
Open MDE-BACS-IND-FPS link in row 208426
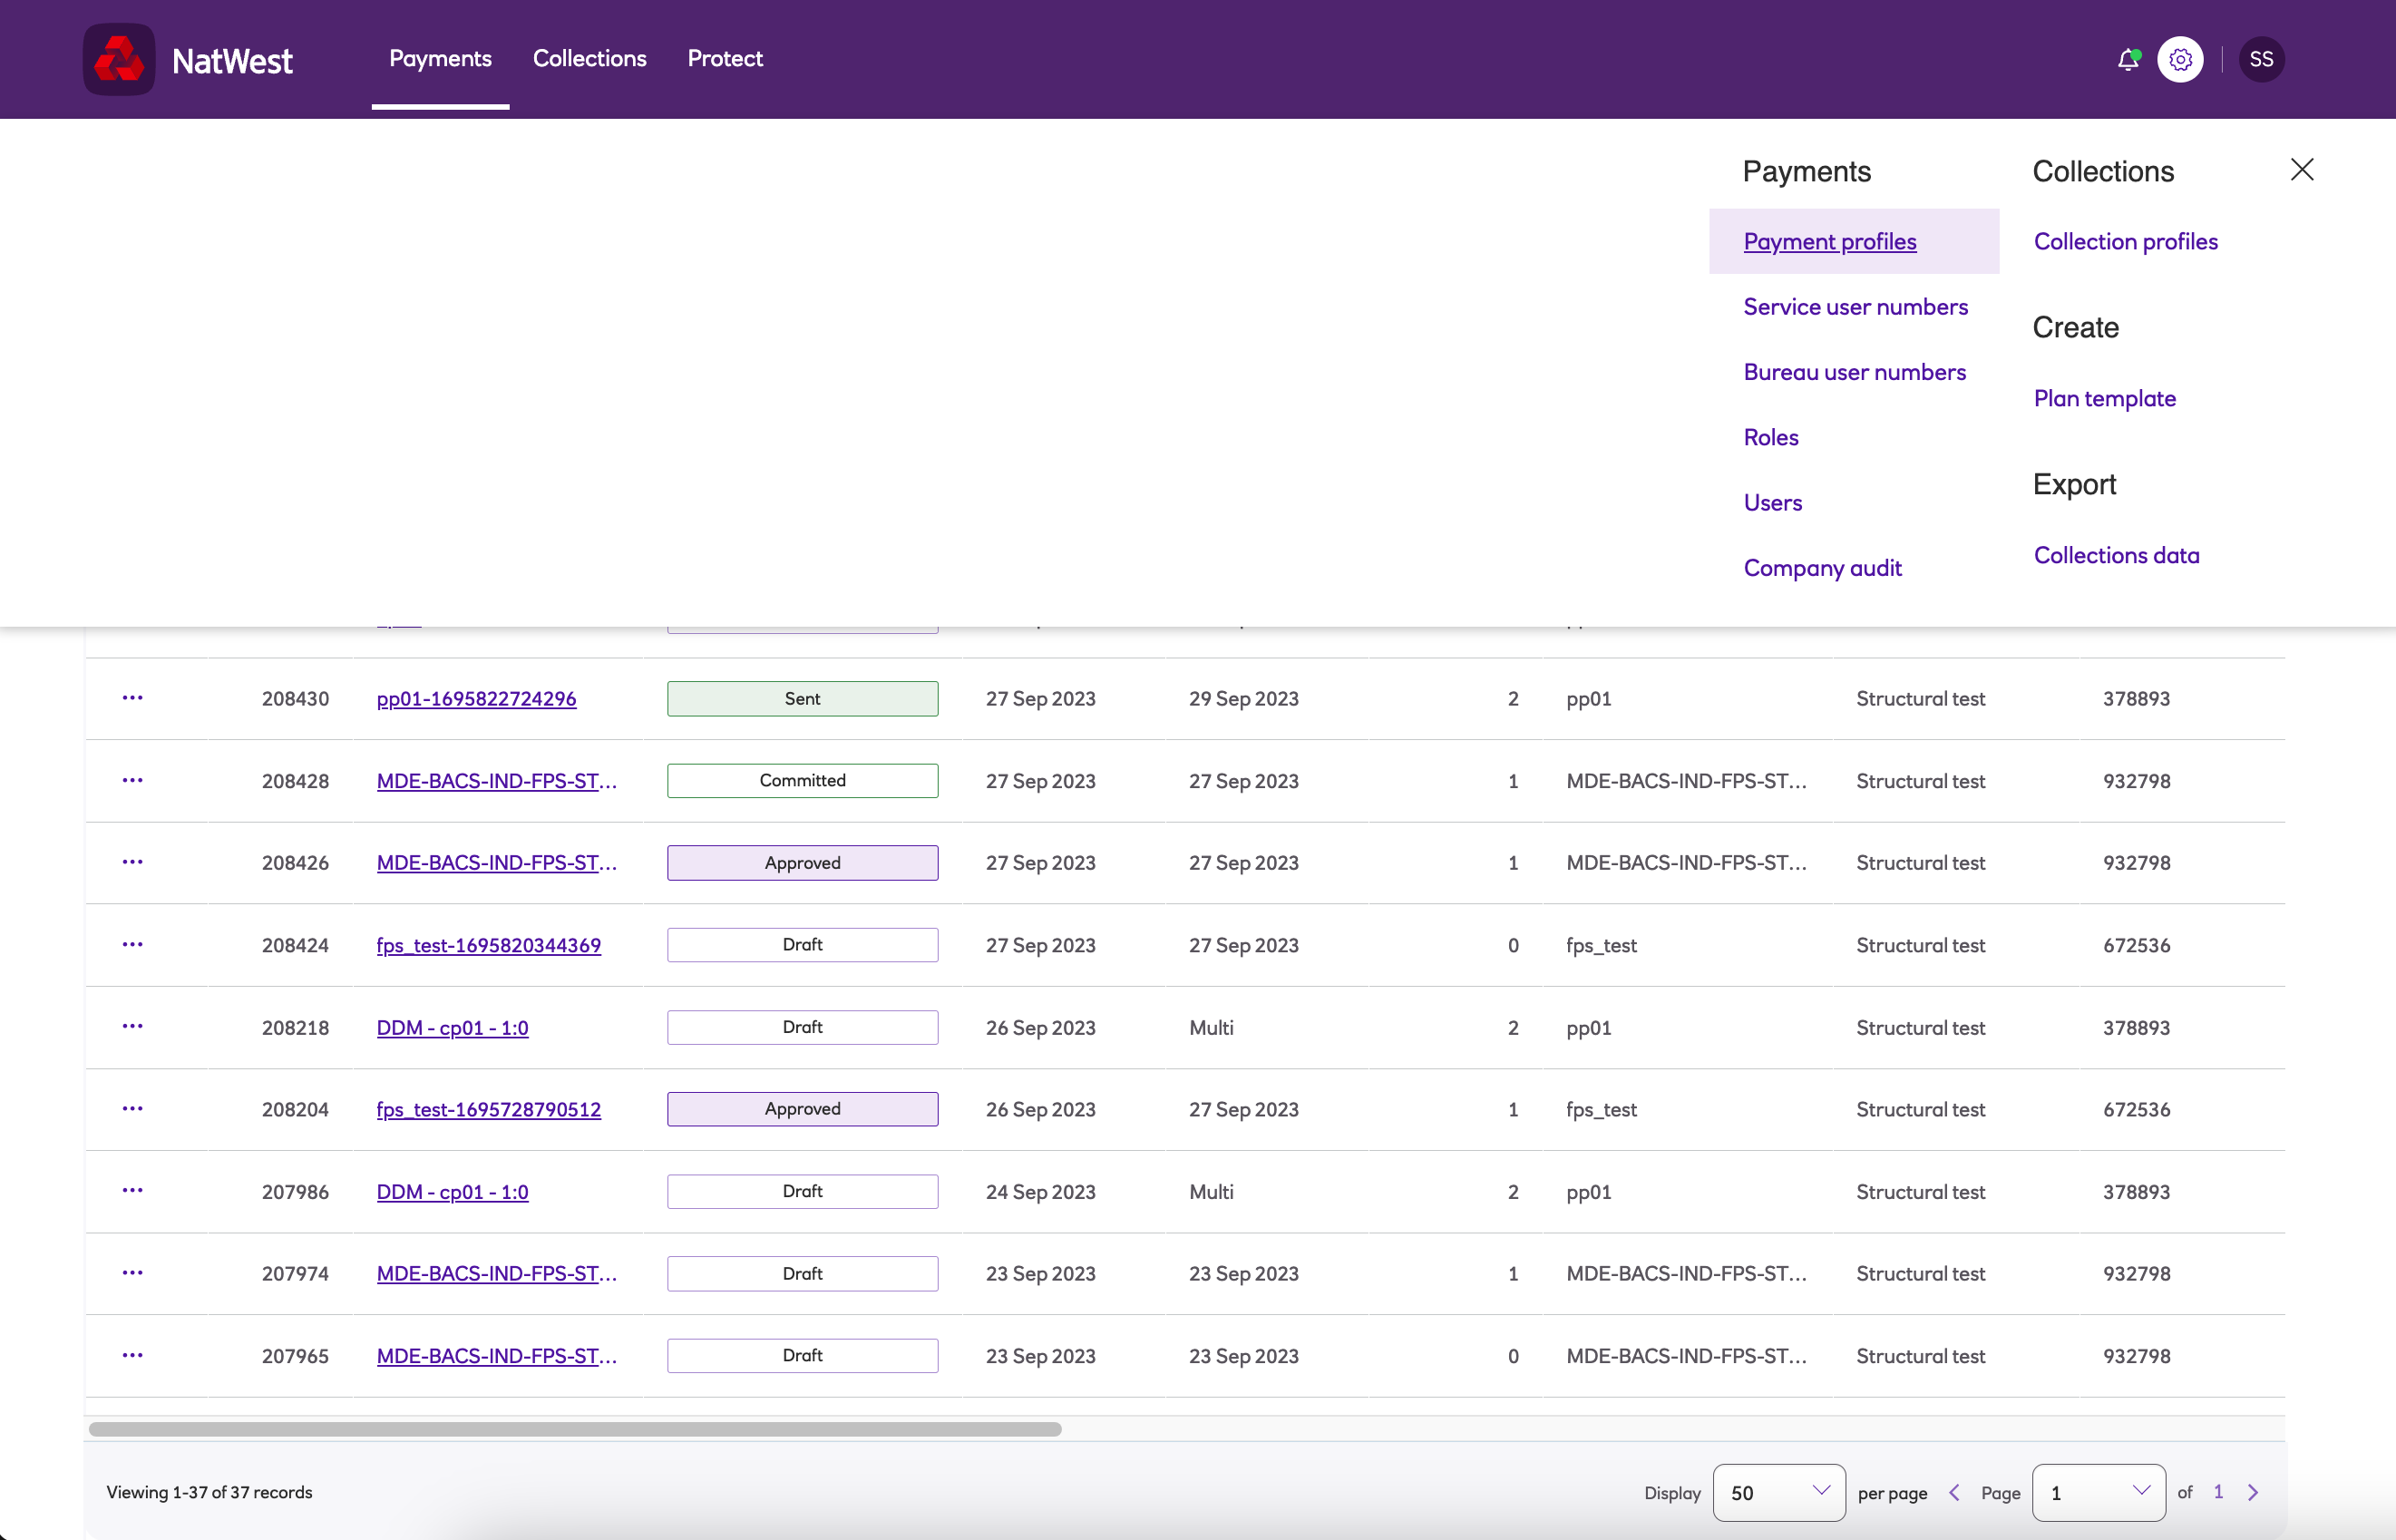coord(496,863)
